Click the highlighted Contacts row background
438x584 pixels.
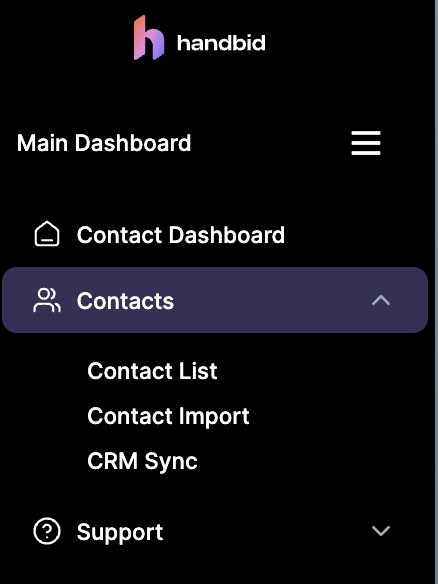tap(215, 300)
